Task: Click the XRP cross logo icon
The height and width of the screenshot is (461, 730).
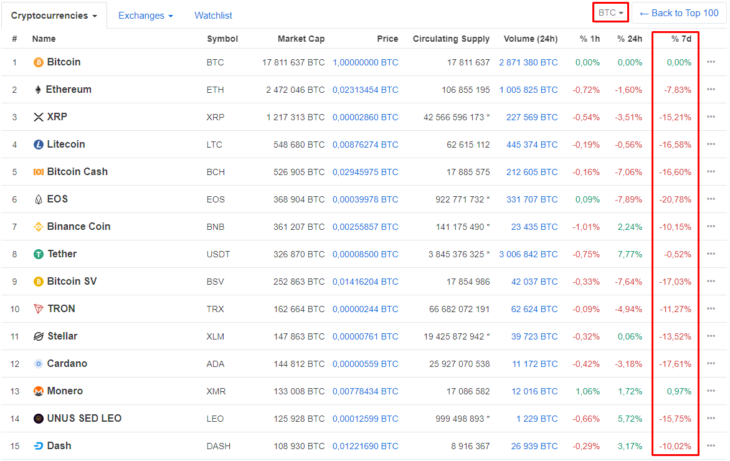Action: tap(38, 117)
